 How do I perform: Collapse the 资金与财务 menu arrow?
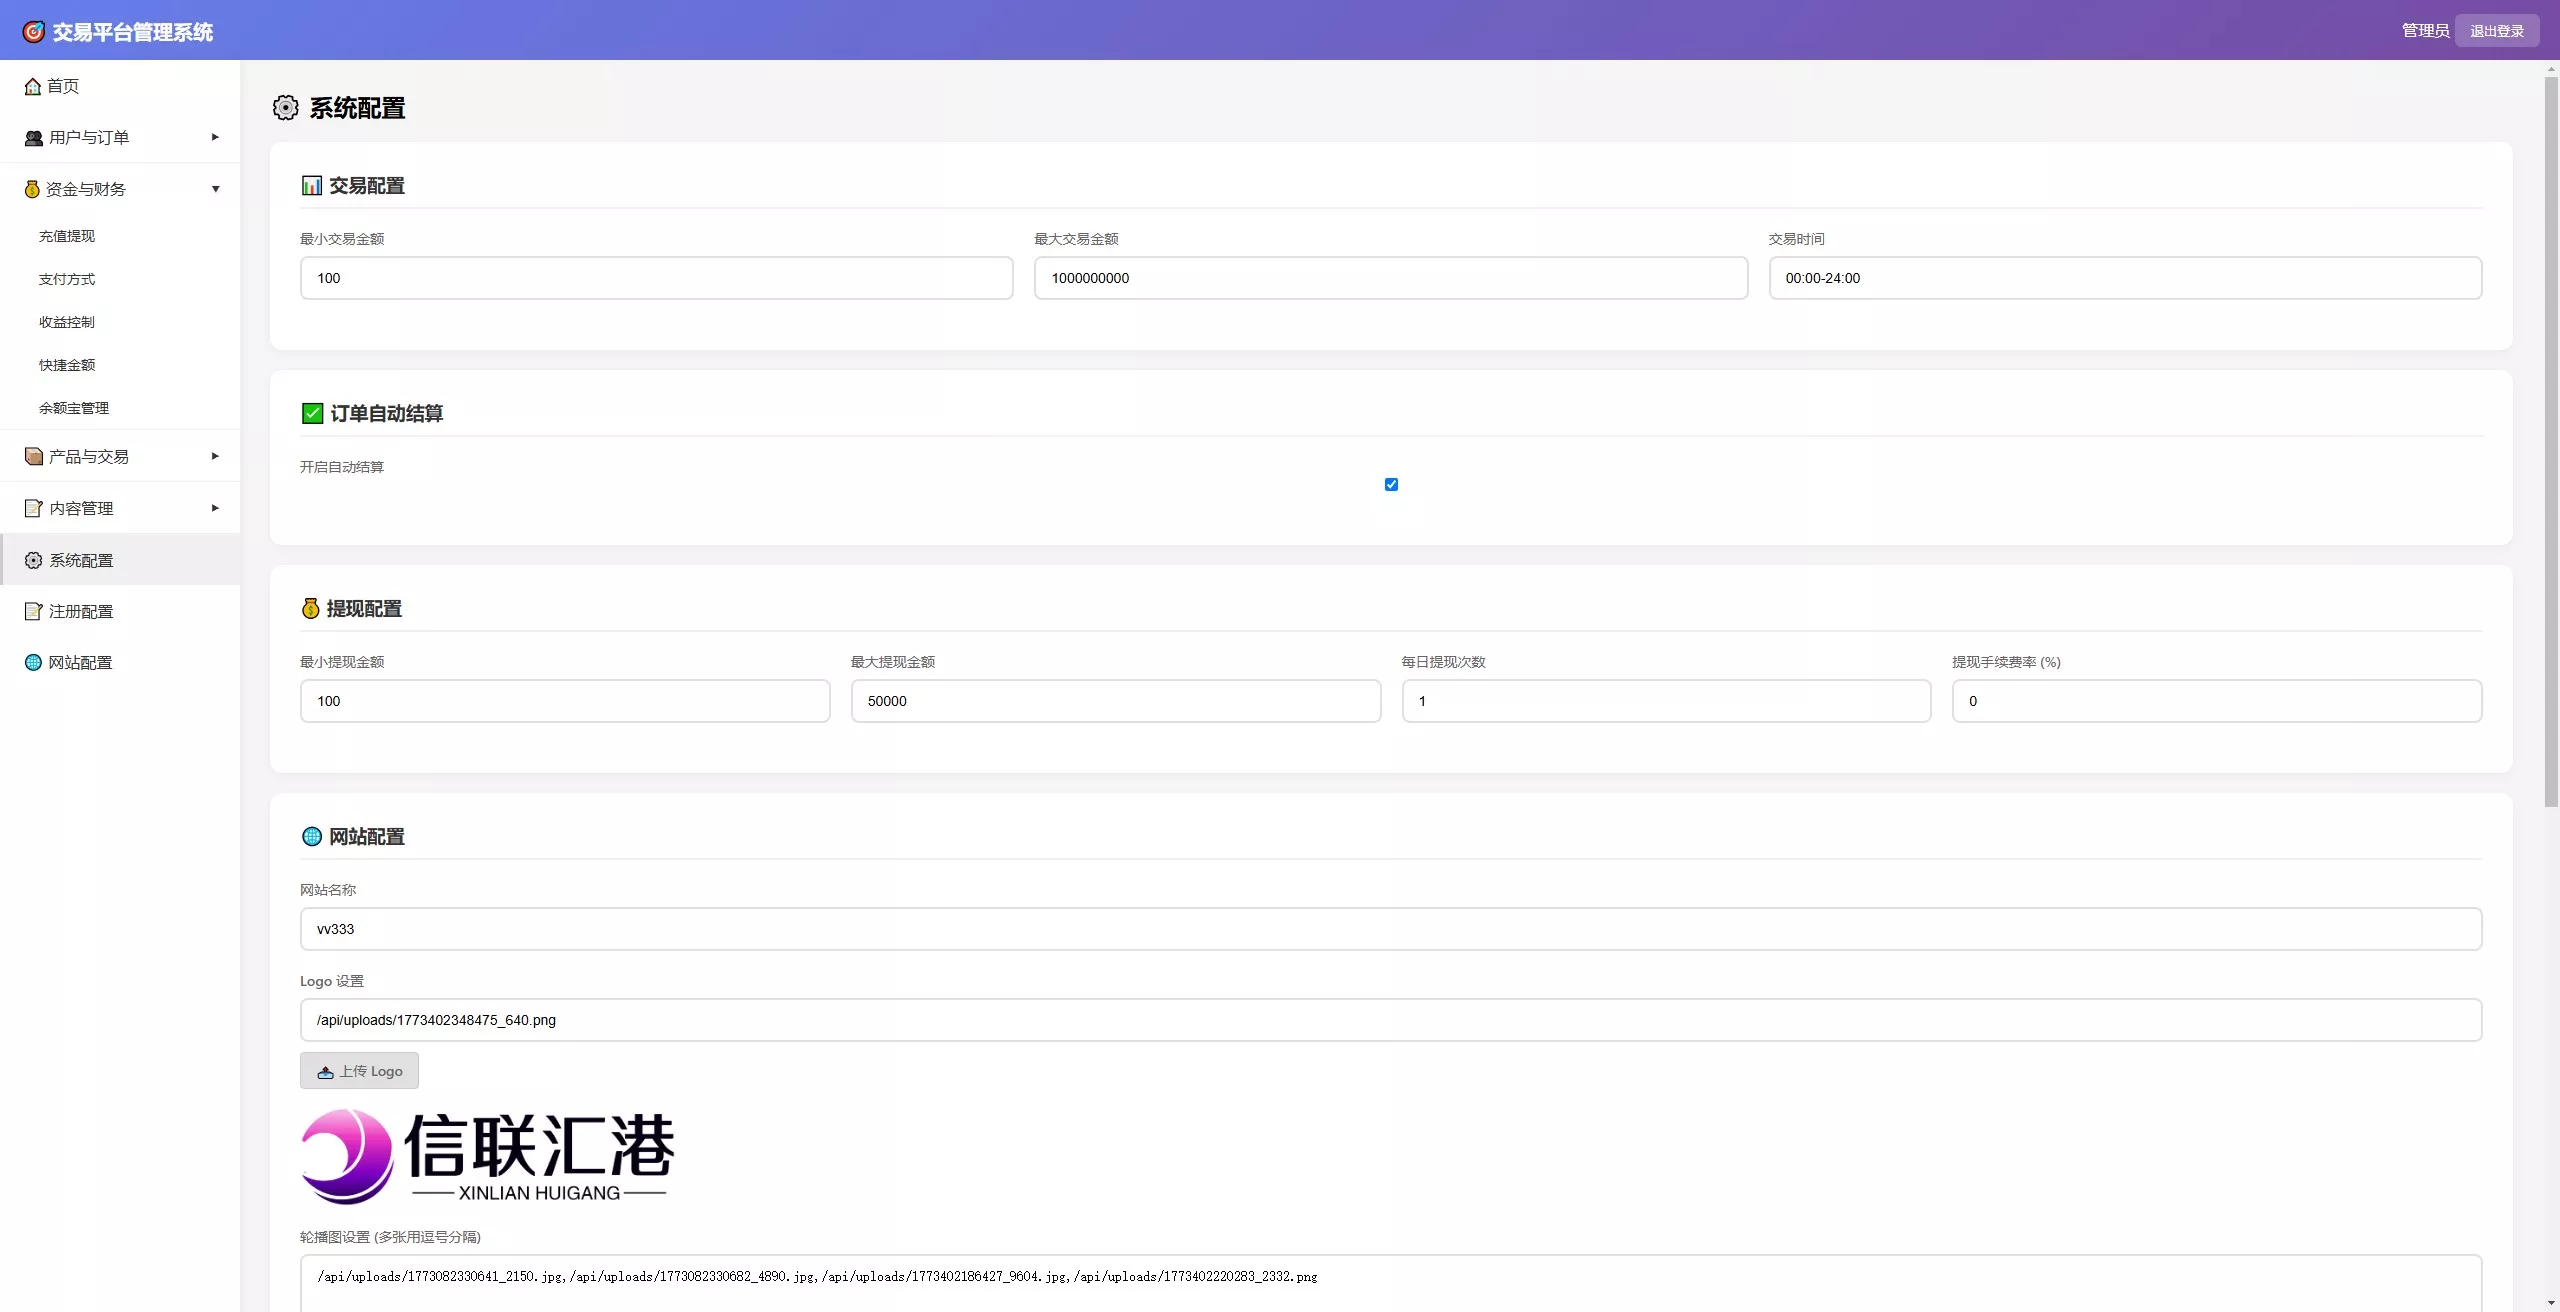pyautogui.click(x=215, y=189)
